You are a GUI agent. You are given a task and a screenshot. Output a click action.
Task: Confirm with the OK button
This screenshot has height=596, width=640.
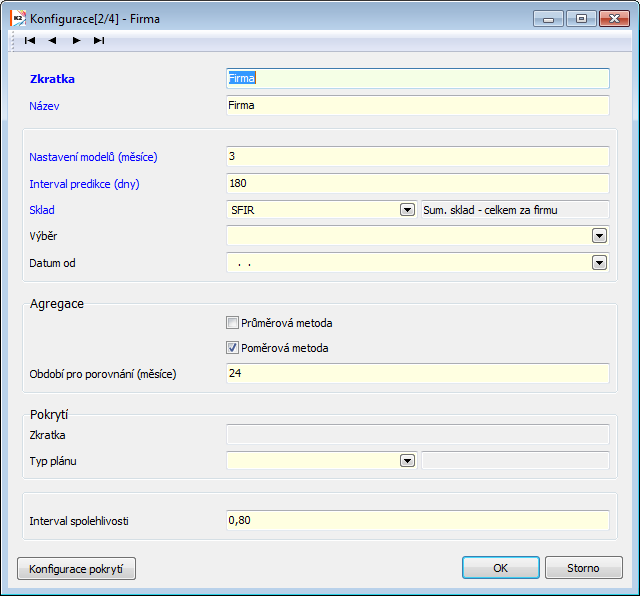tap(501, 568)
